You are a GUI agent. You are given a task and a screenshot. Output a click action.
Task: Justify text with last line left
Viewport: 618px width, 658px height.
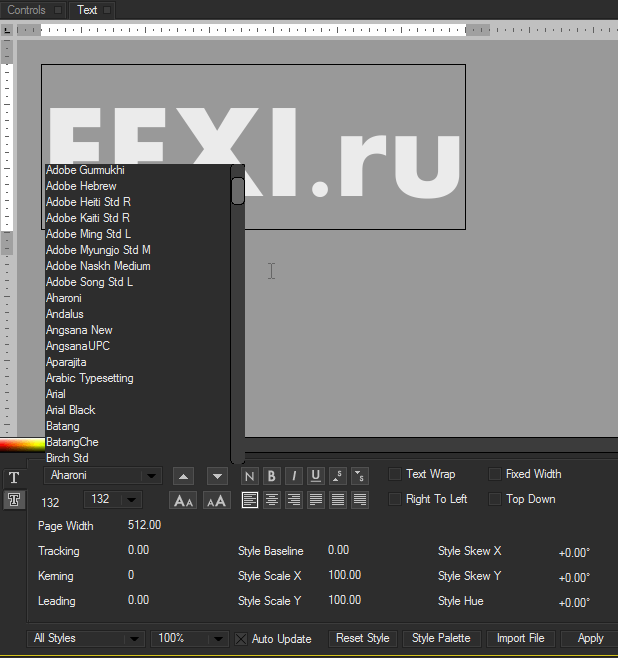(x=316, y=500)
